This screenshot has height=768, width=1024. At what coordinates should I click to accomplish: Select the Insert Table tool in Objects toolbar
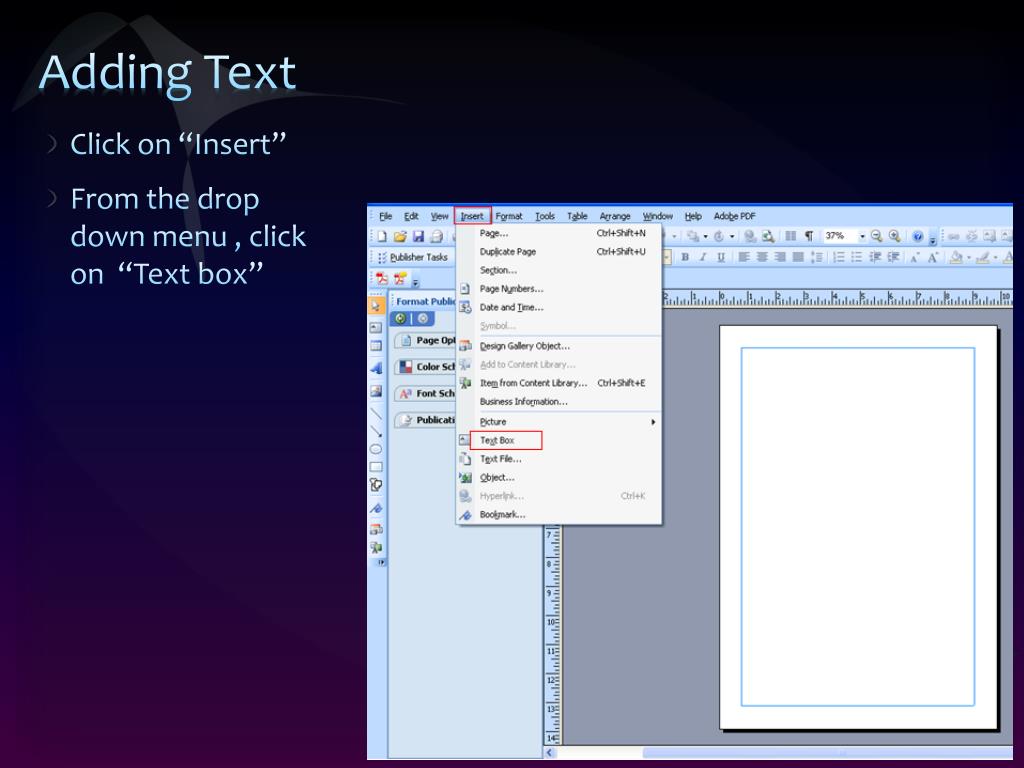[376, 346]
